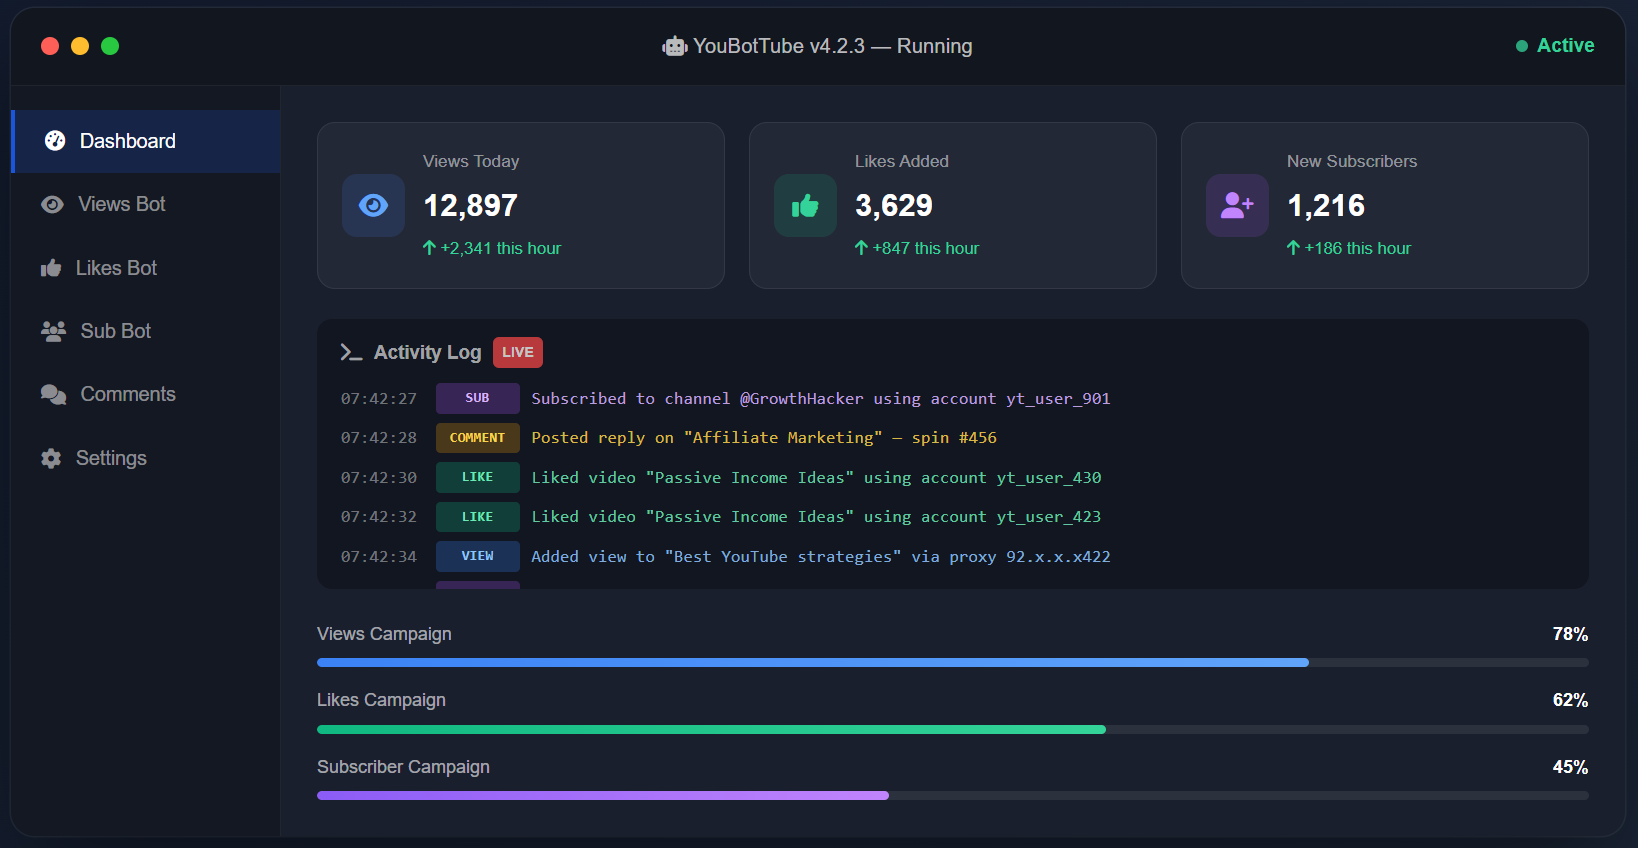
Task: Click the VIEW tag in activity log
Action: 478,556
